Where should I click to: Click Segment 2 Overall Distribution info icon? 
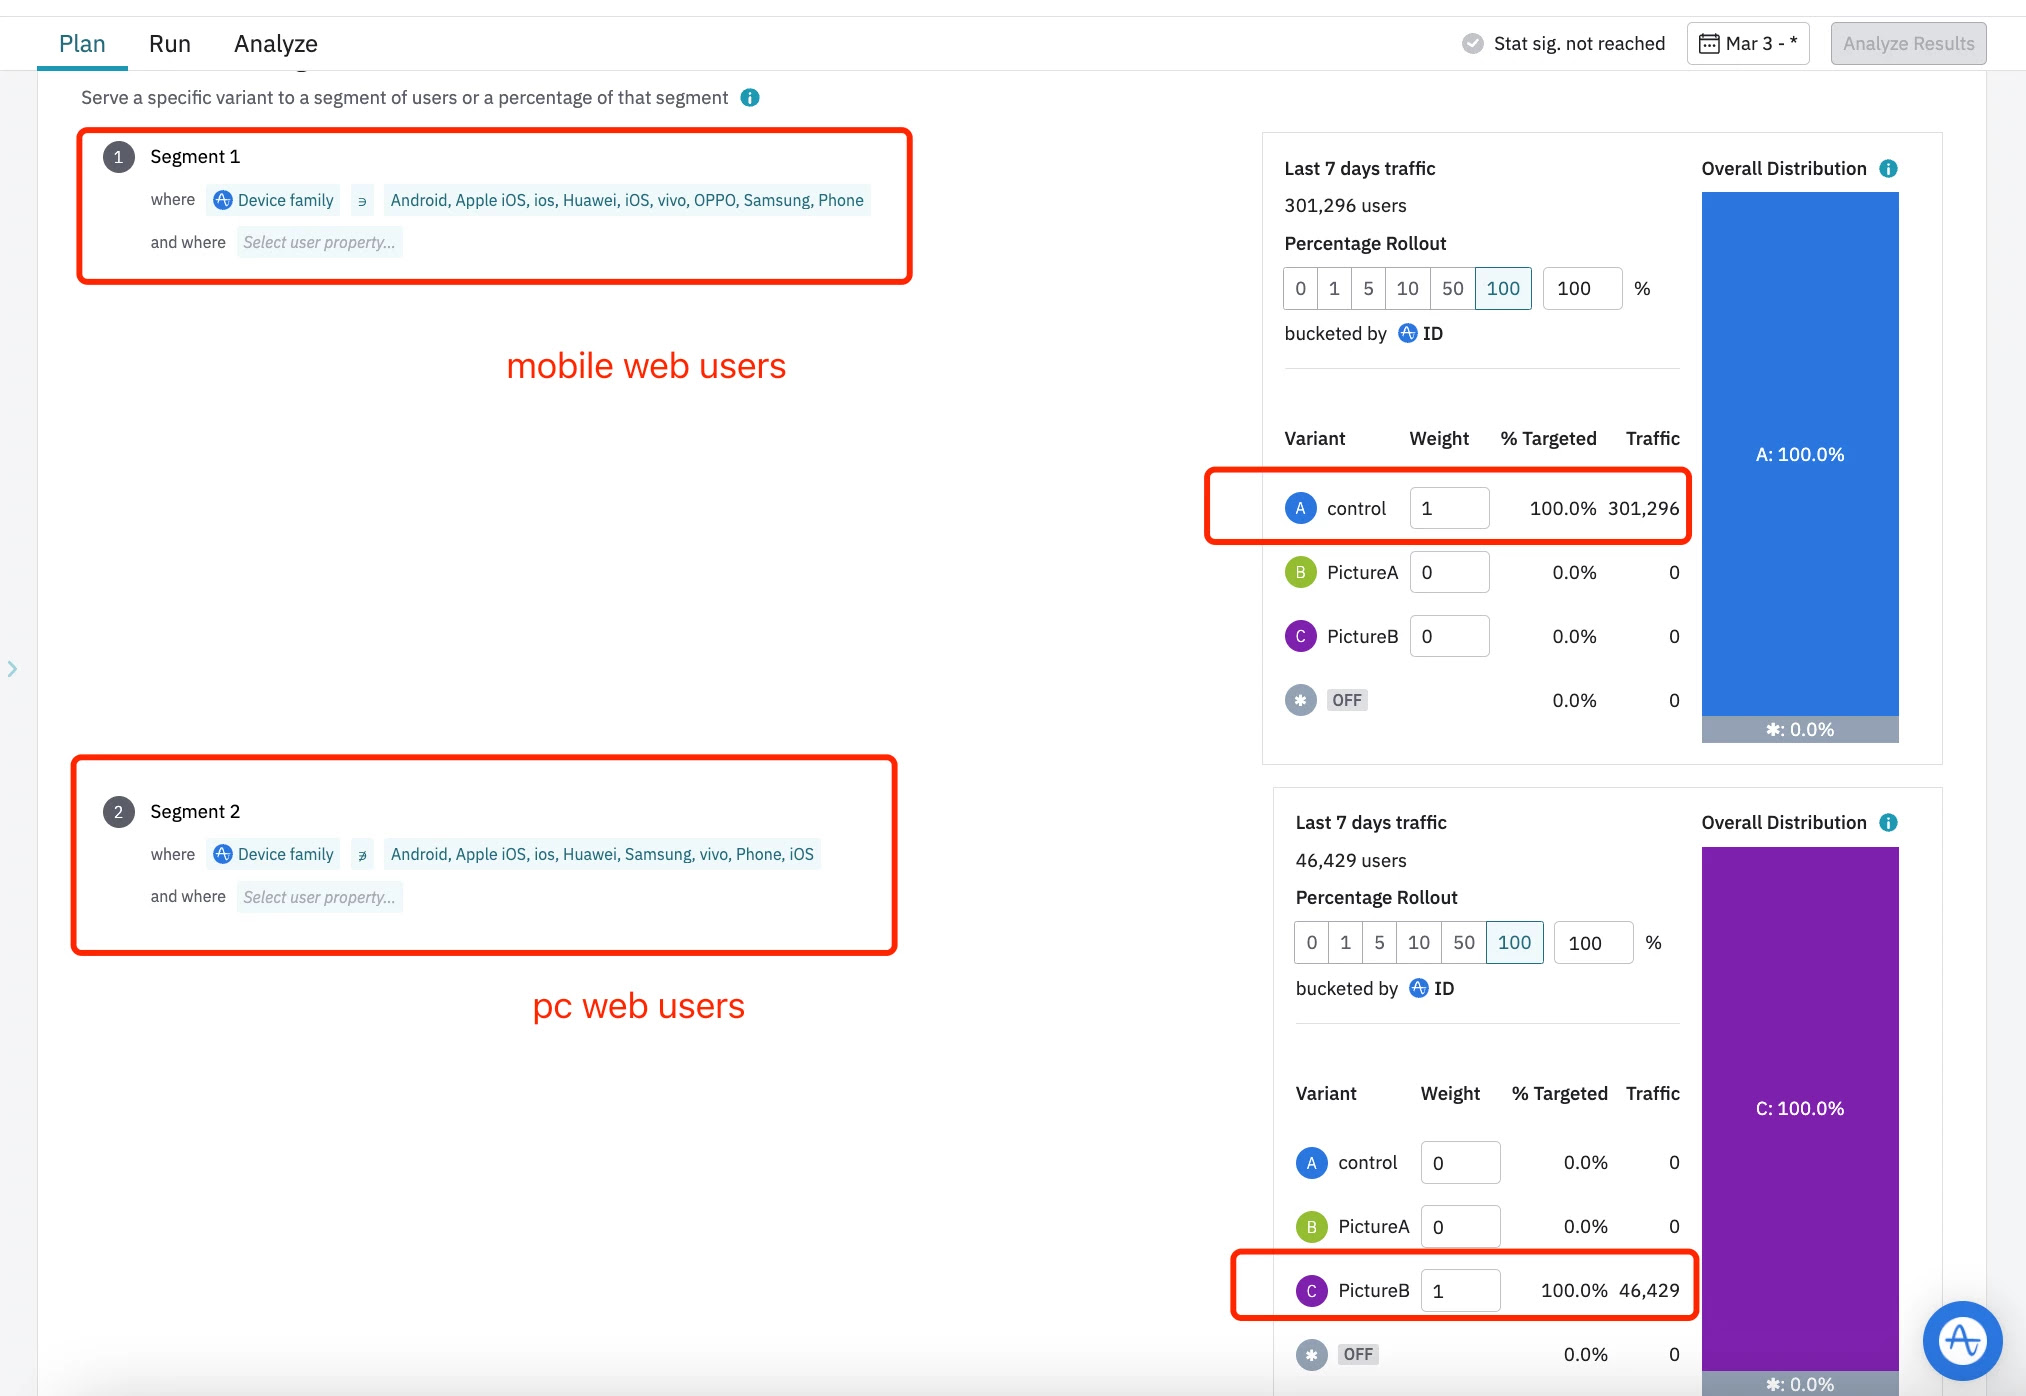pos(1888,823)
